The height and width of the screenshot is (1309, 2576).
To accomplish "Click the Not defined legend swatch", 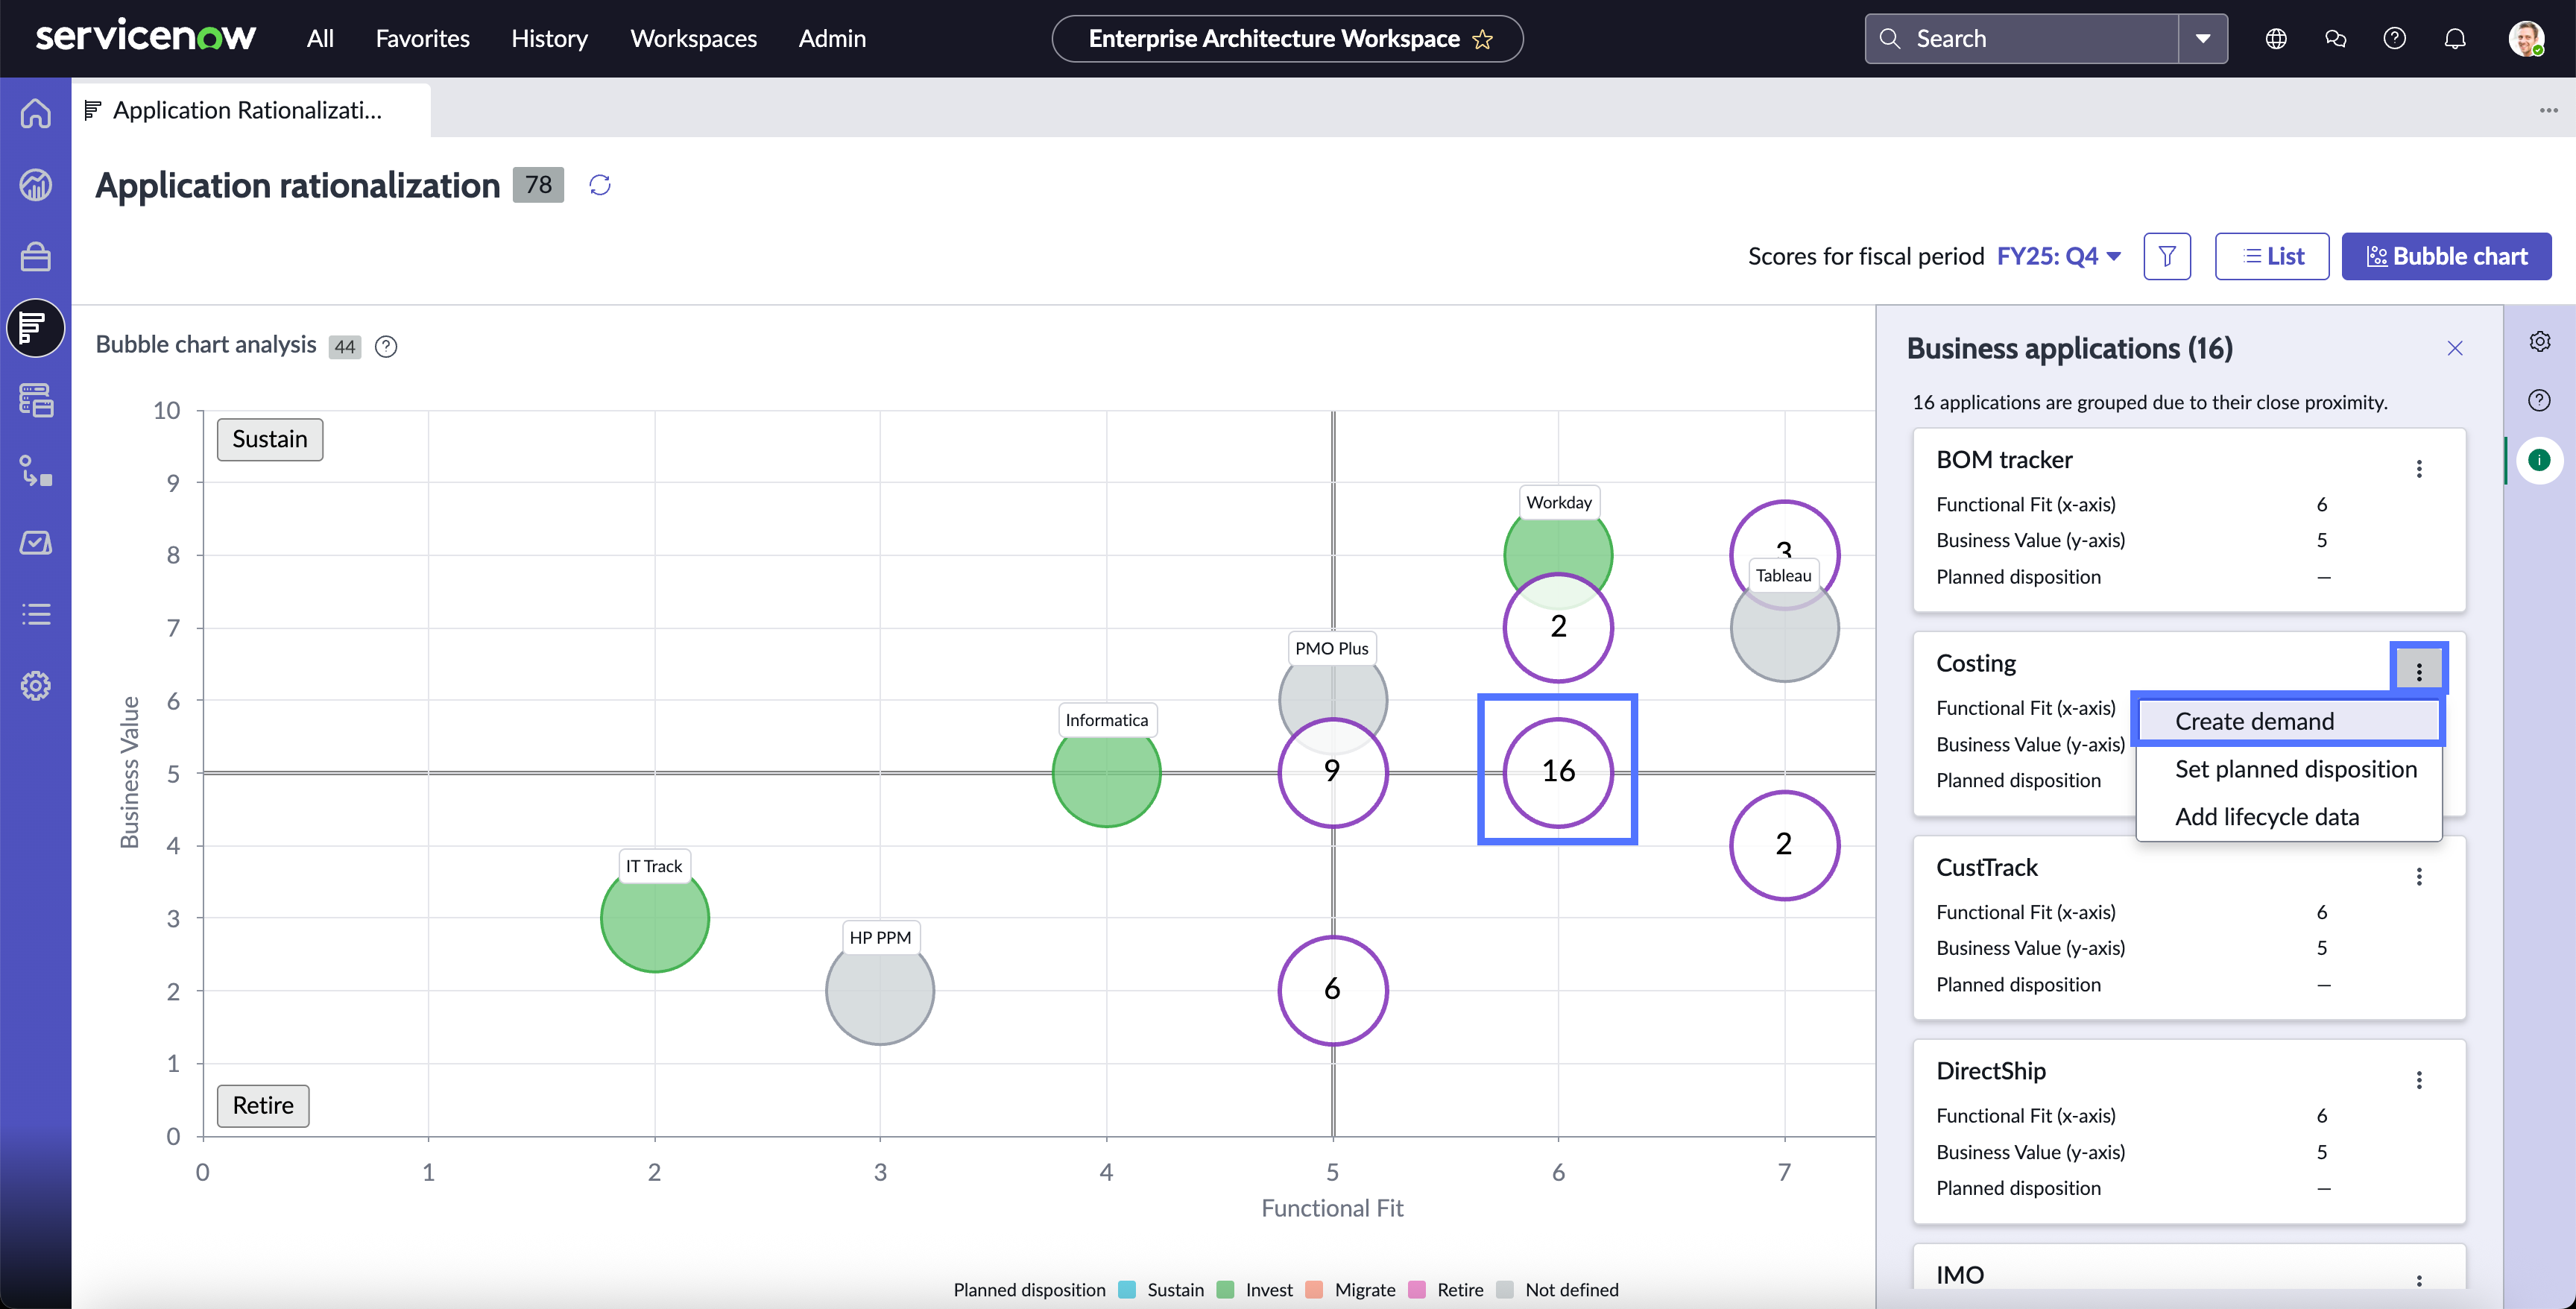I will point(1504,1289).
